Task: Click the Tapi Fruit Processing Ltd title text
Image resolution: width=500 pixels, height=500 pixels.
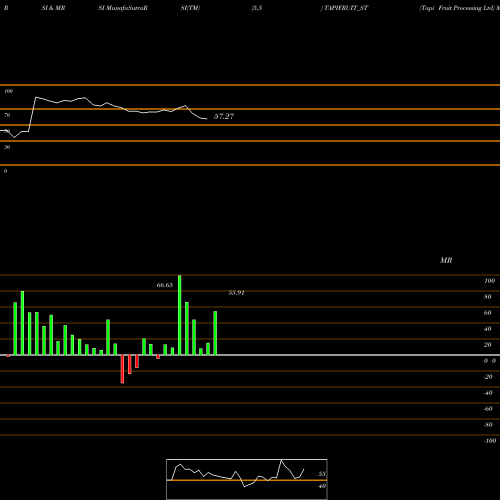Action: click(x=457, y=8)
